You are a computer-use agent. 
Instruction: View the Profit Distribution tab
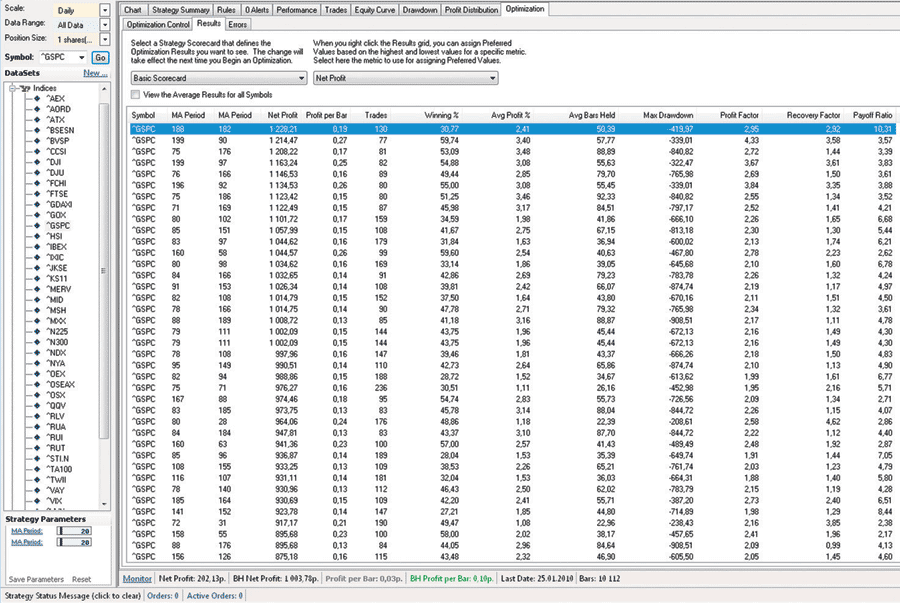click(x=471, y=10)
